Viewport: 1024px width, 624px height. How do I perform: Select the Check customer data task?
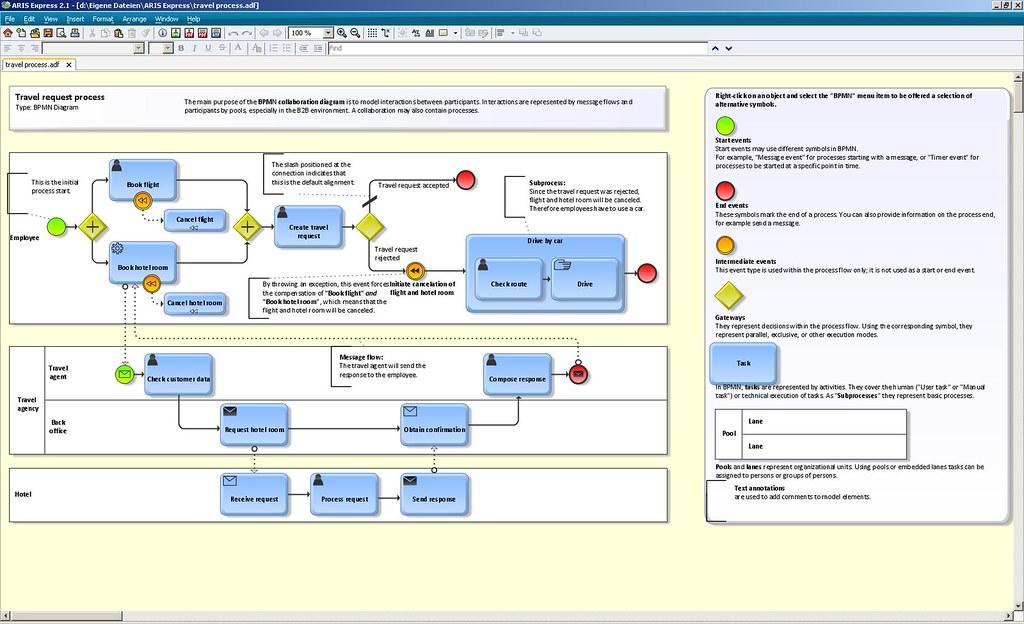click(x=178, y=375)
